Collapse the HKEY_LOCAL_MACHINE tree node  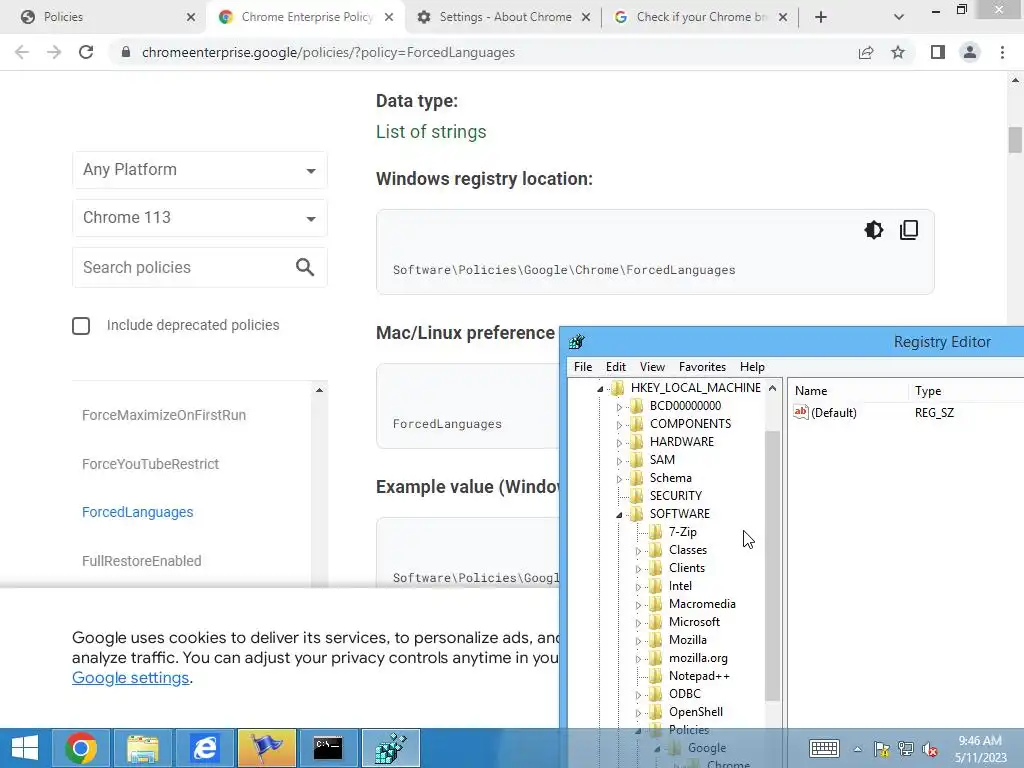[x=600, y=389]
